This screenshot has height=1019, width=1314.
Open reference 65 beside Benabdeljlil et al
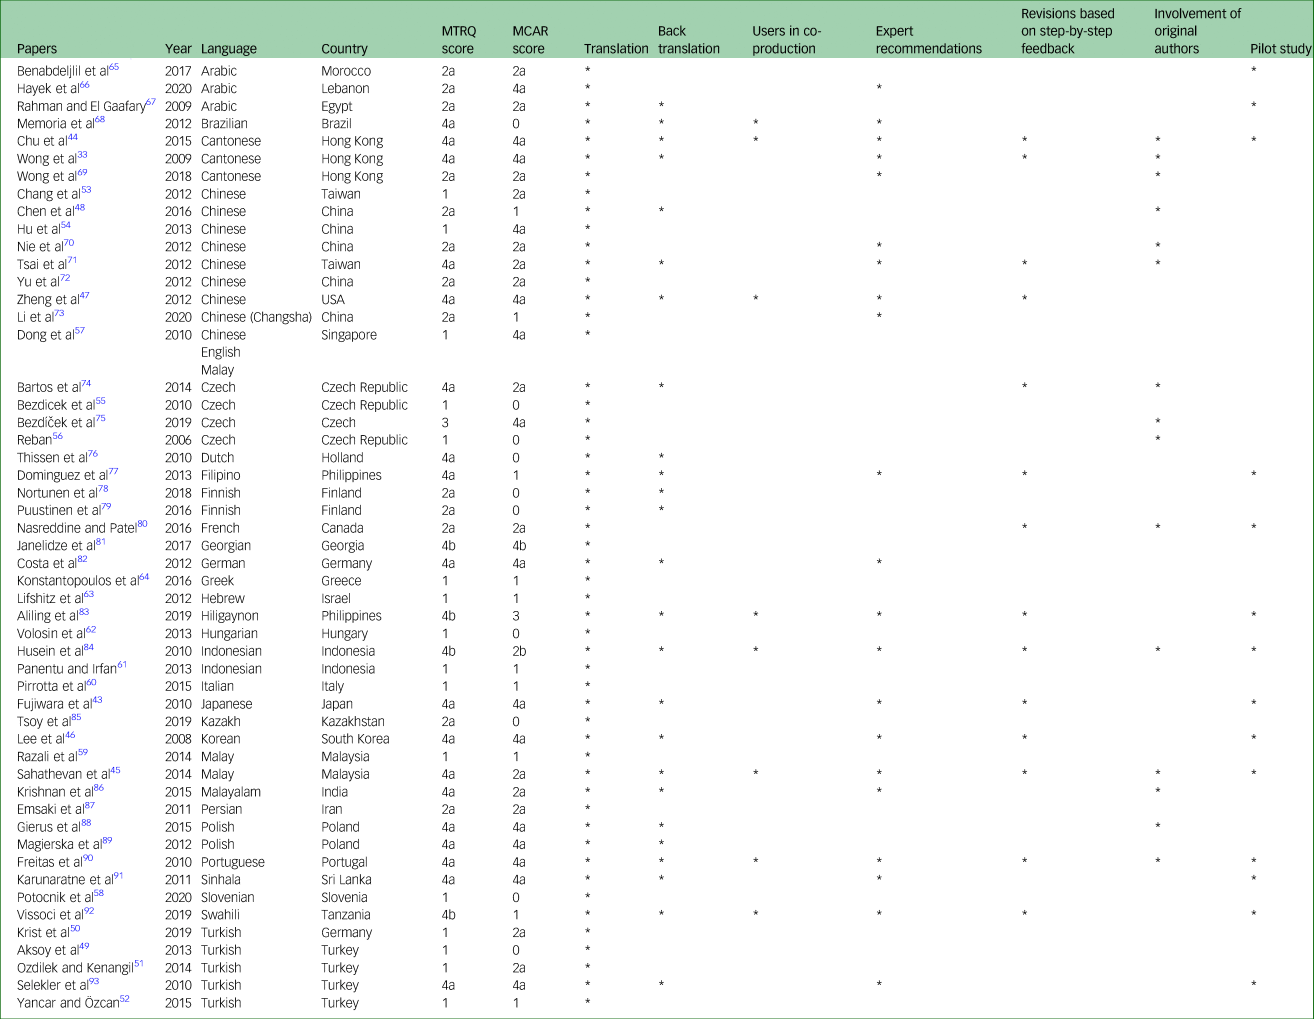[x=114, y=67]
